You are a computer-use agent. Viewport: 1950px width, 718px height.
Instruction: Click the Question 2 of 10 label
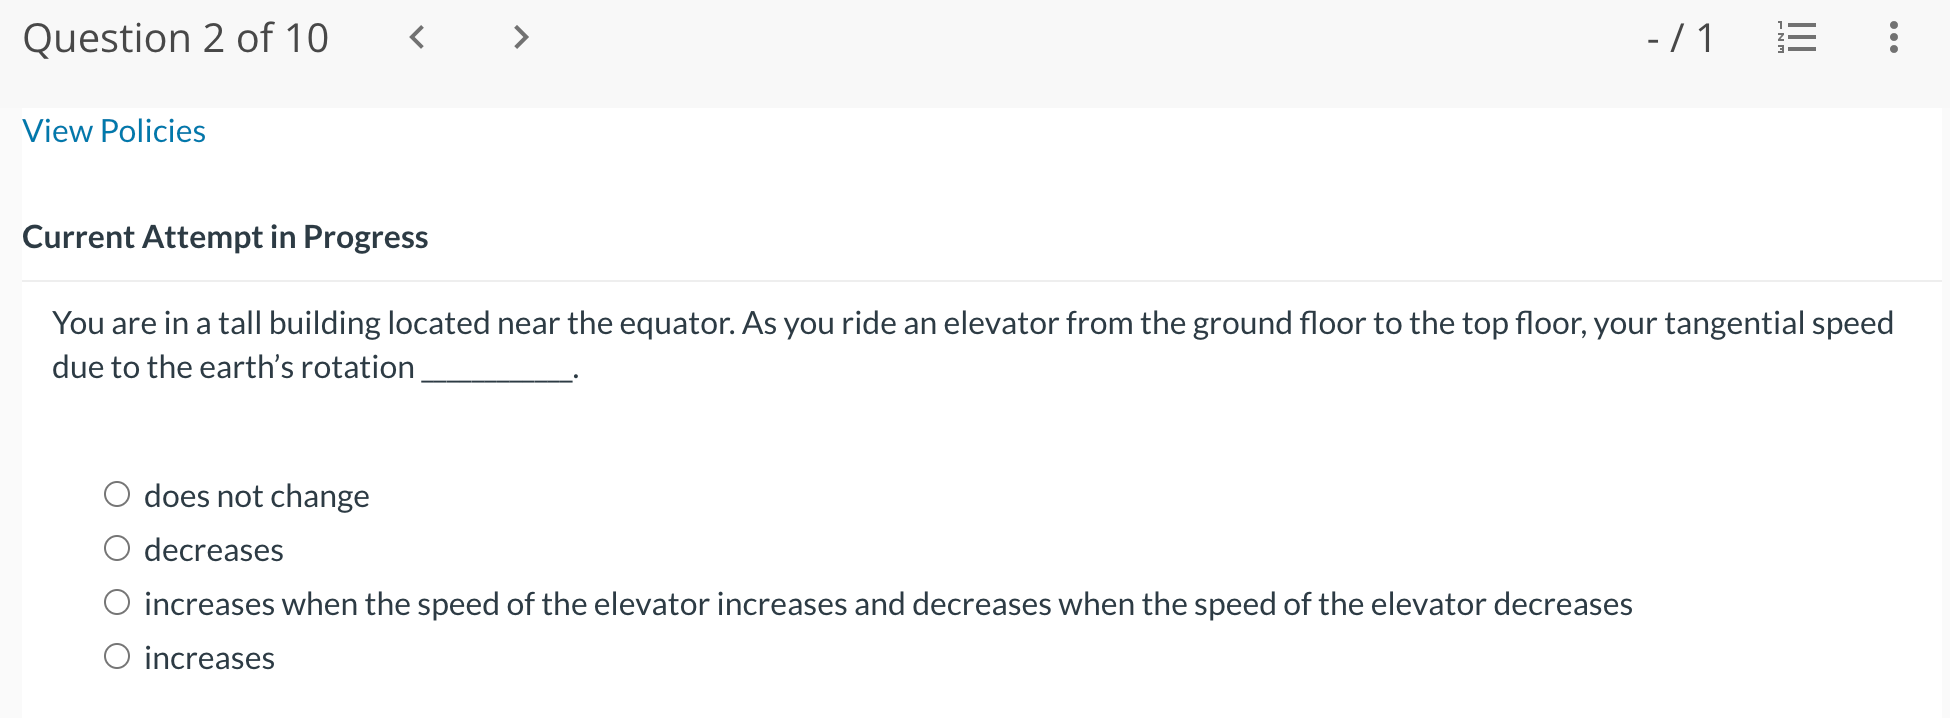point(176,38)
